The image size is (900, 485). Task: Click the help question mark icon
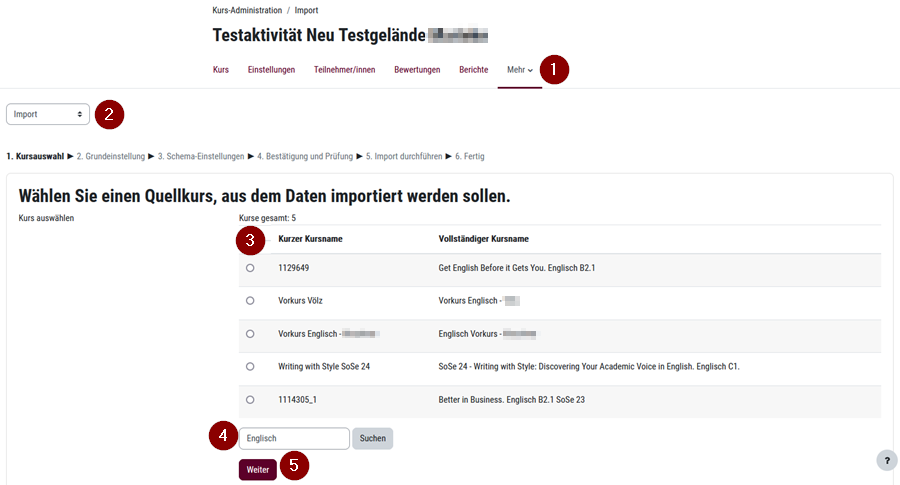coord(886,460)
